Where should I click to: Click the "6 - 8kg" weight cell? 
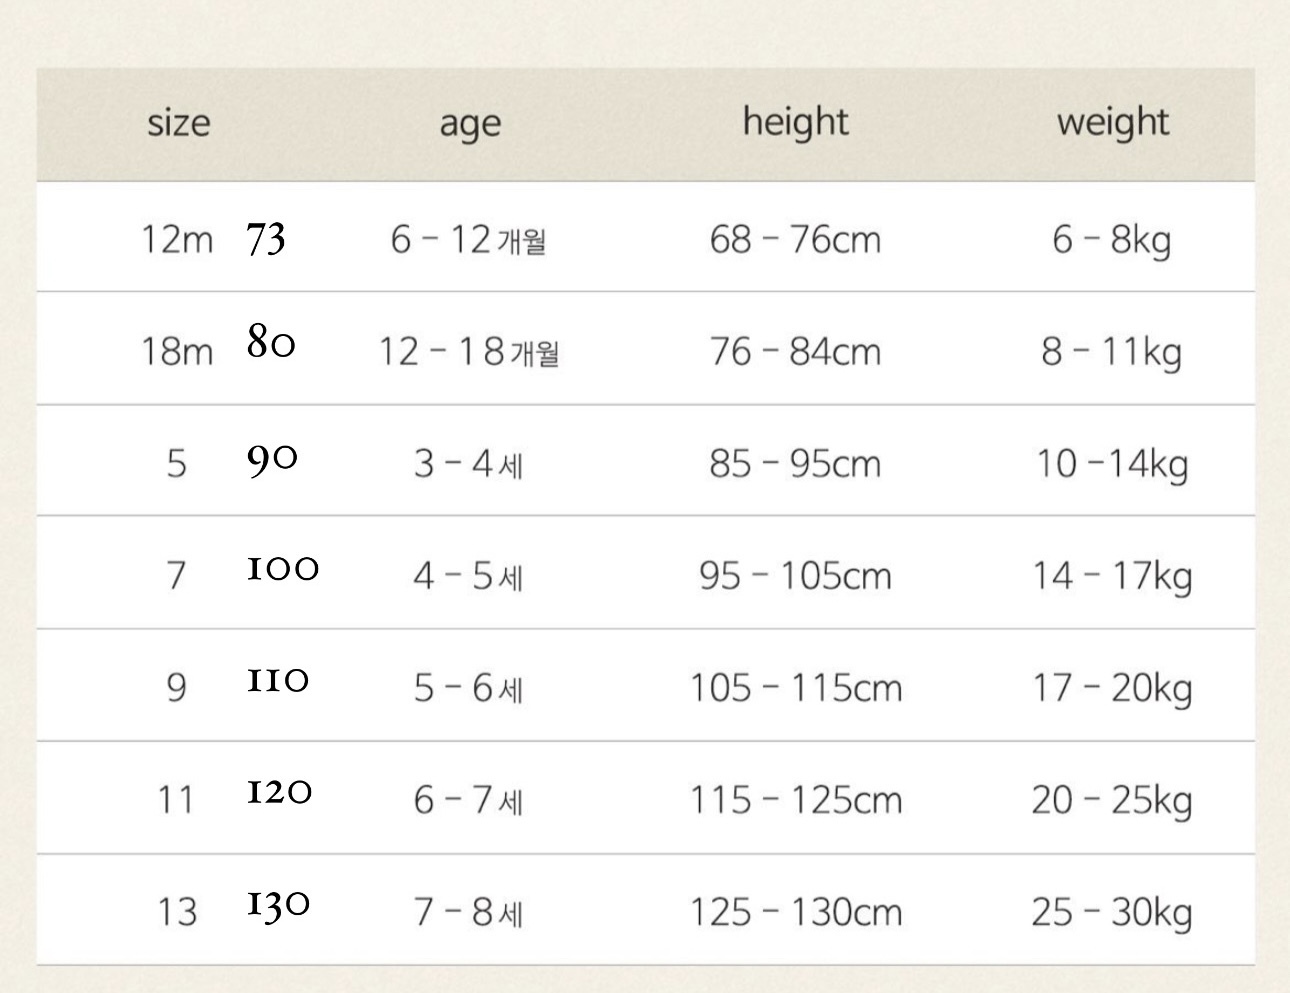[x=1111, y=240]
